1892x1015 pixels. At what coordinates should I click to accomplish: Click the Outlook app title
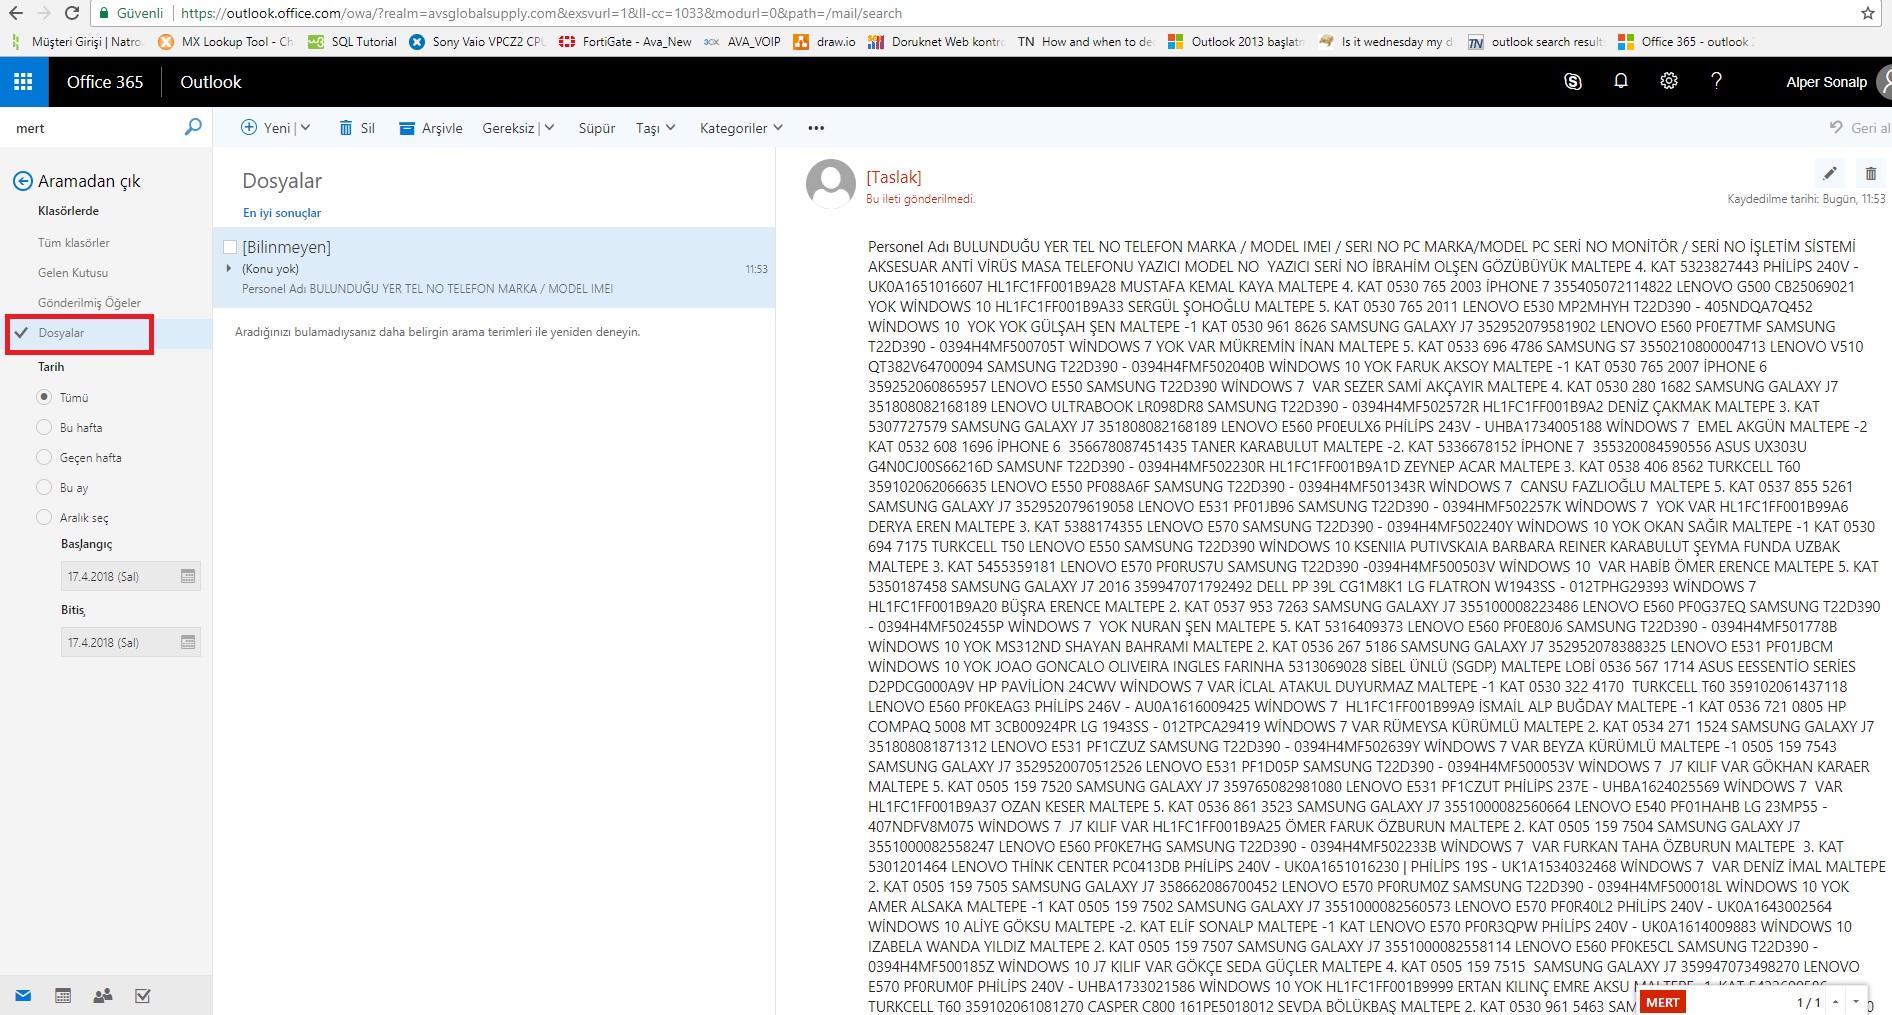tap(211, 82)
